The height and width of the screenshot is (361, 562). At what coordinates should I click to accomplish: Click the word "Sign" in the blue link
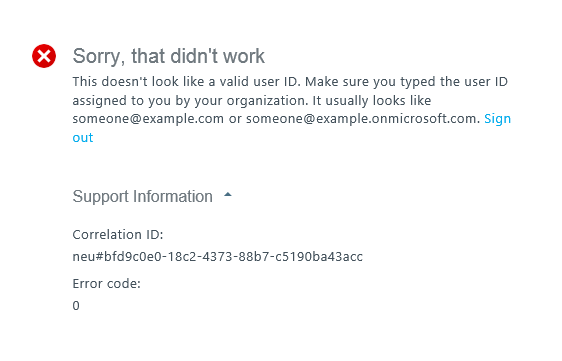pyautogui.click(x=497, y=119)
